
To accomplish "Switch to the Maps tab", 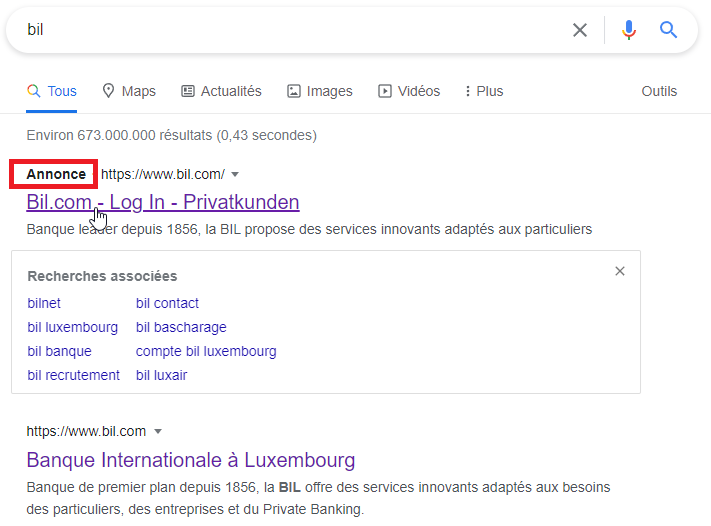I will click(x=129, y=91).
